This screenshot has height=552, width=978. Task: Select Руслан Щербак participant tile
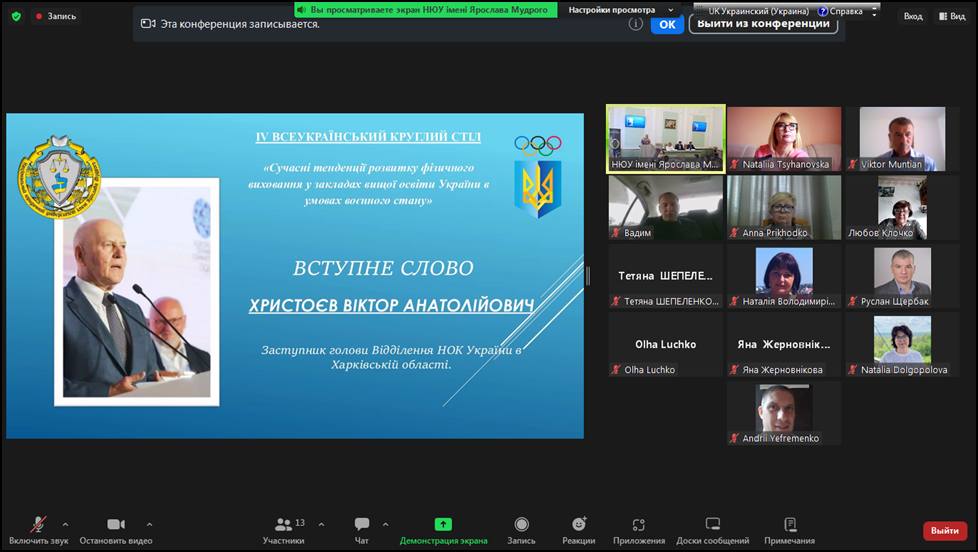point(902,276)
